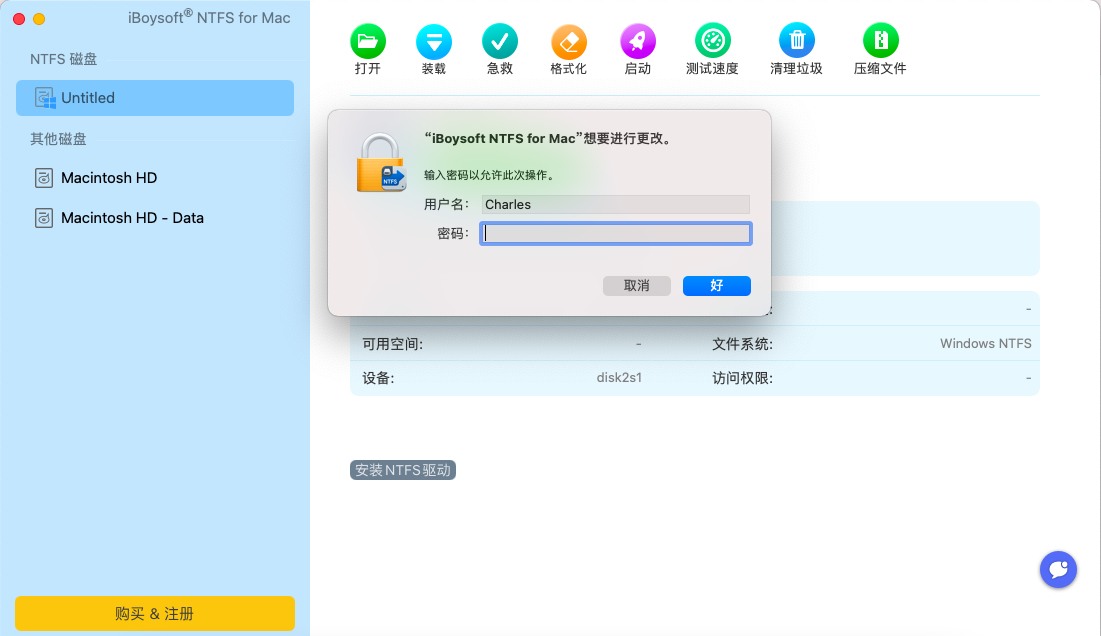Click the 装载 (Mount) toolbar icon
Image resolution: width=1101 pixels, height=636 pixels.
(x=434, y=40)
